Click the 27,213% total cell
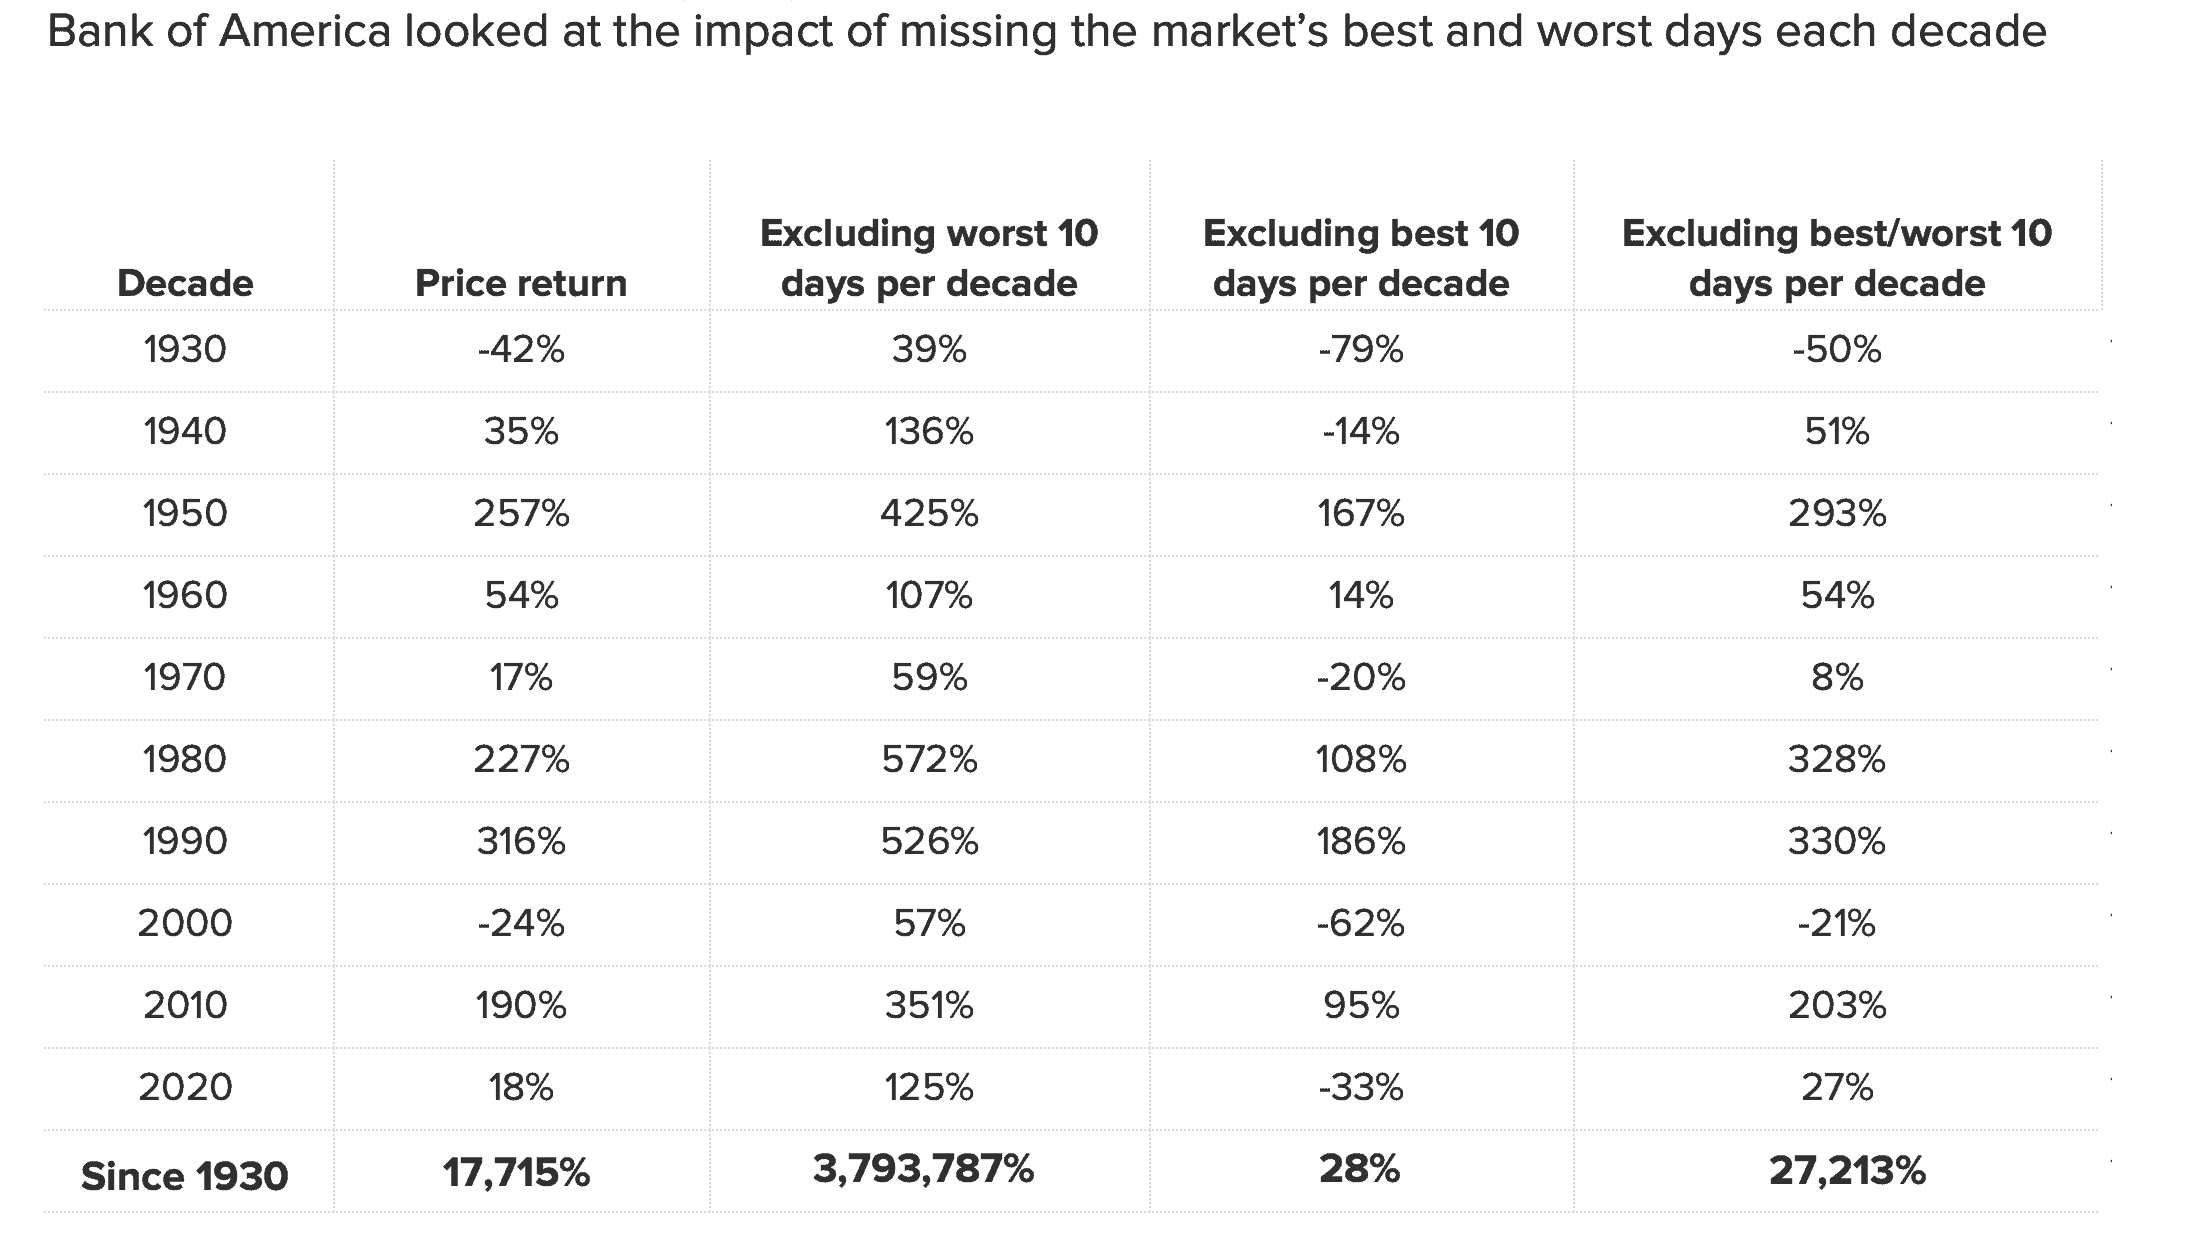 (x=1847, y=1171)
